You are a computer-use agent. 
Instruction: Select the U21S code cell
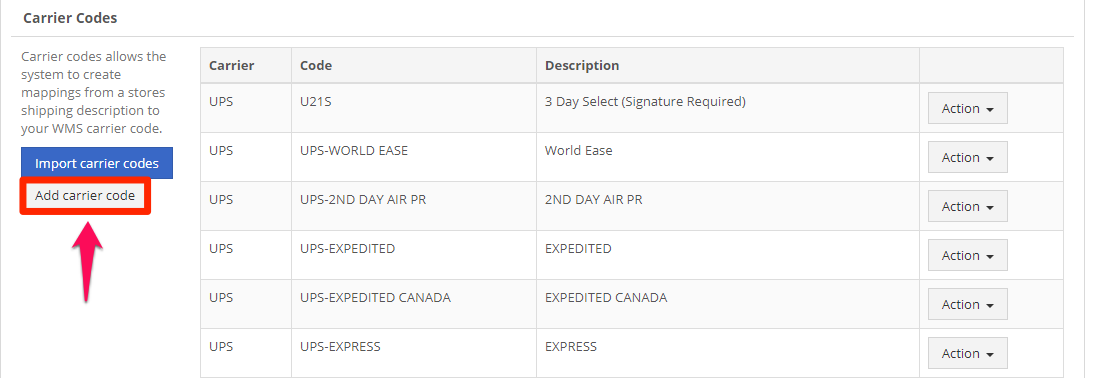coord(414,108)
